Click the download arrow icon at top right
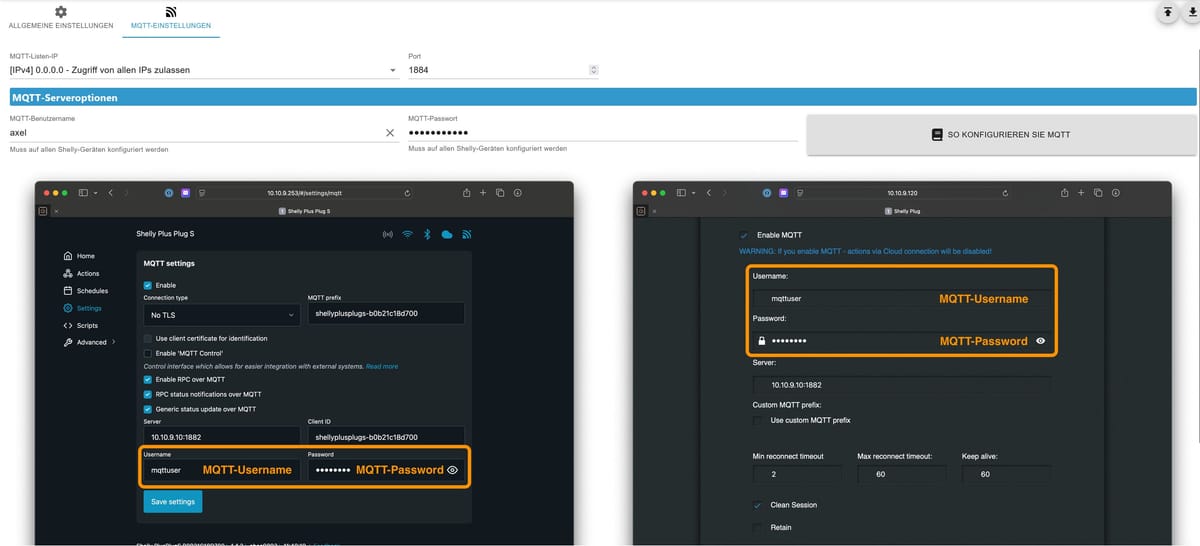The height and width of the screenshot is (546, 1200). [x=1192, y=12]
